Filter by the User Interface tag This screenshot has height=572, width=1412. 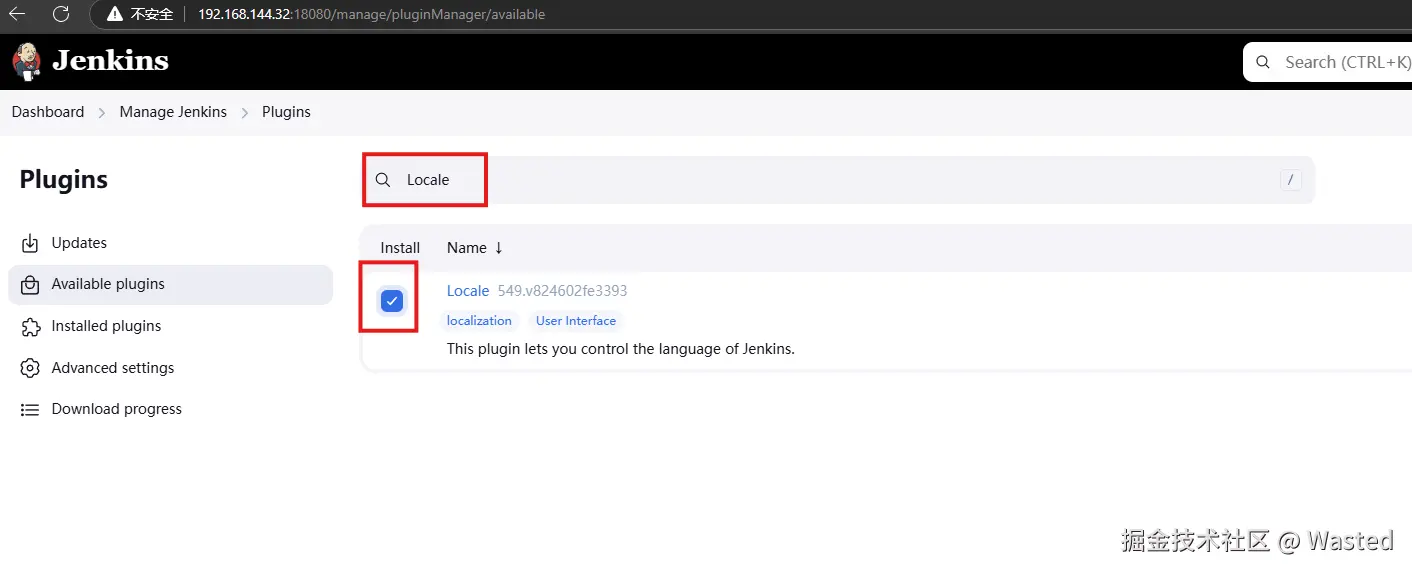576,321
